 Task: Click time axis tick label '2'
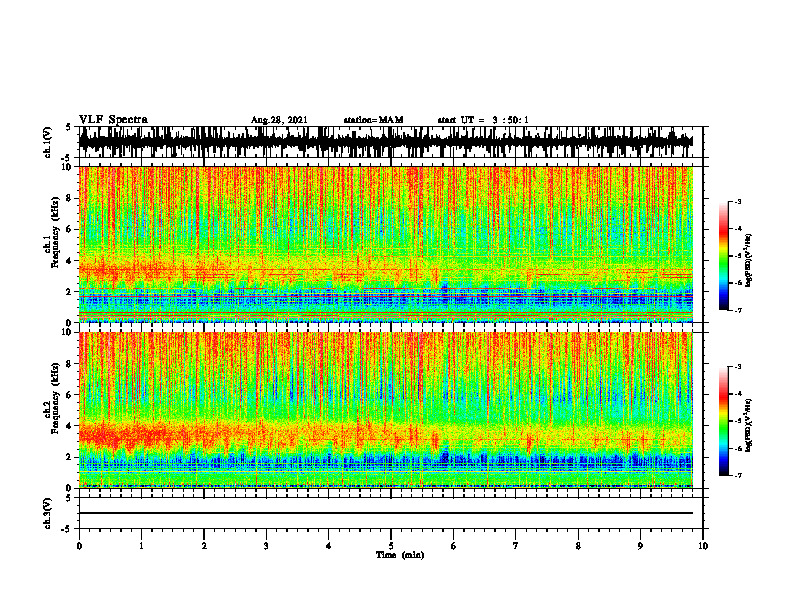pyautogui.click(x=204, y=546)
